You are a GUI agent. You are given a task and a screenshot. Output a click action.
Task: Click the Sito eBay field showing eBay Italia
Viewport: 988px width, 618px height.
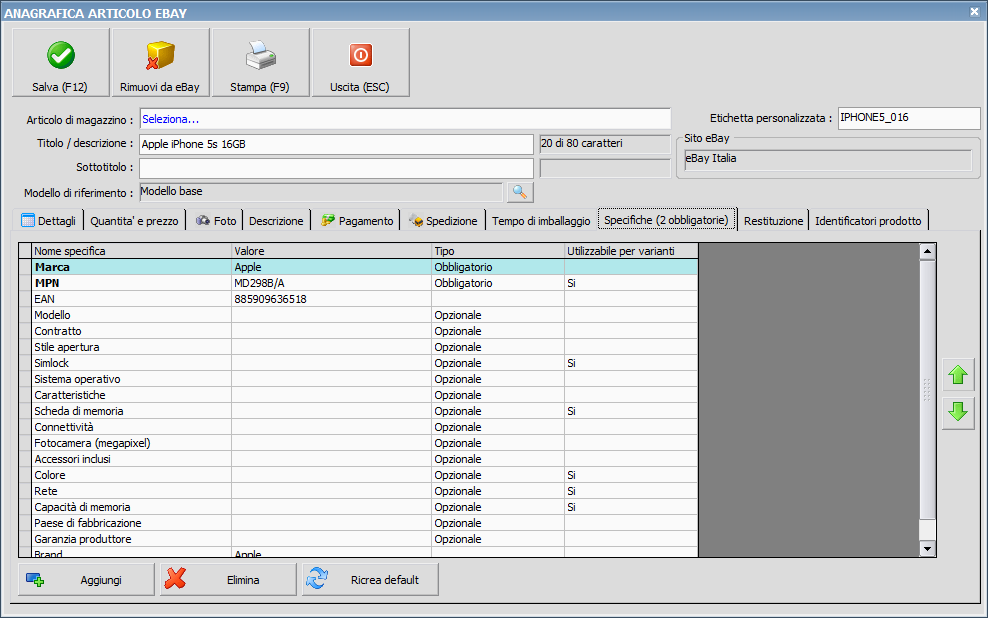click(x=828, y=159)
